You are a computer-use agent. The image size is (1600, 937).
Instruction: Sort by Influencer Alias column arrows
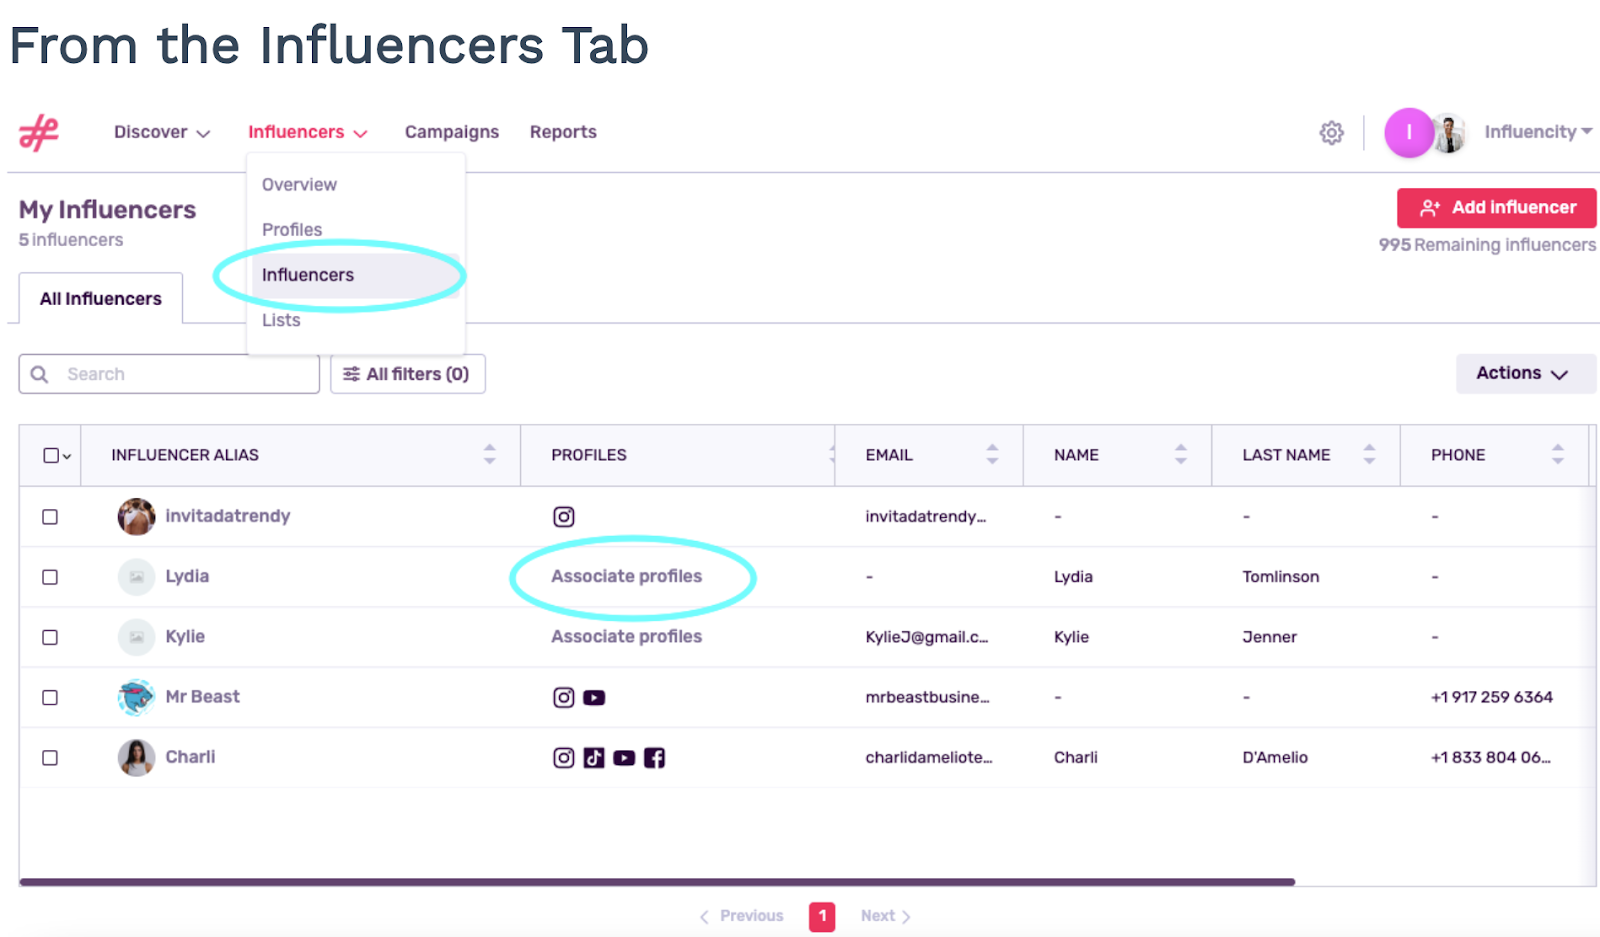pos(489,455)
